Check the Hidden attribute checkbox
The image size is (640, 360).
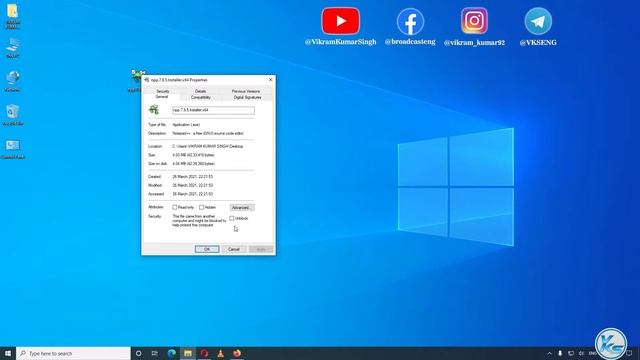tap(201, 207)
